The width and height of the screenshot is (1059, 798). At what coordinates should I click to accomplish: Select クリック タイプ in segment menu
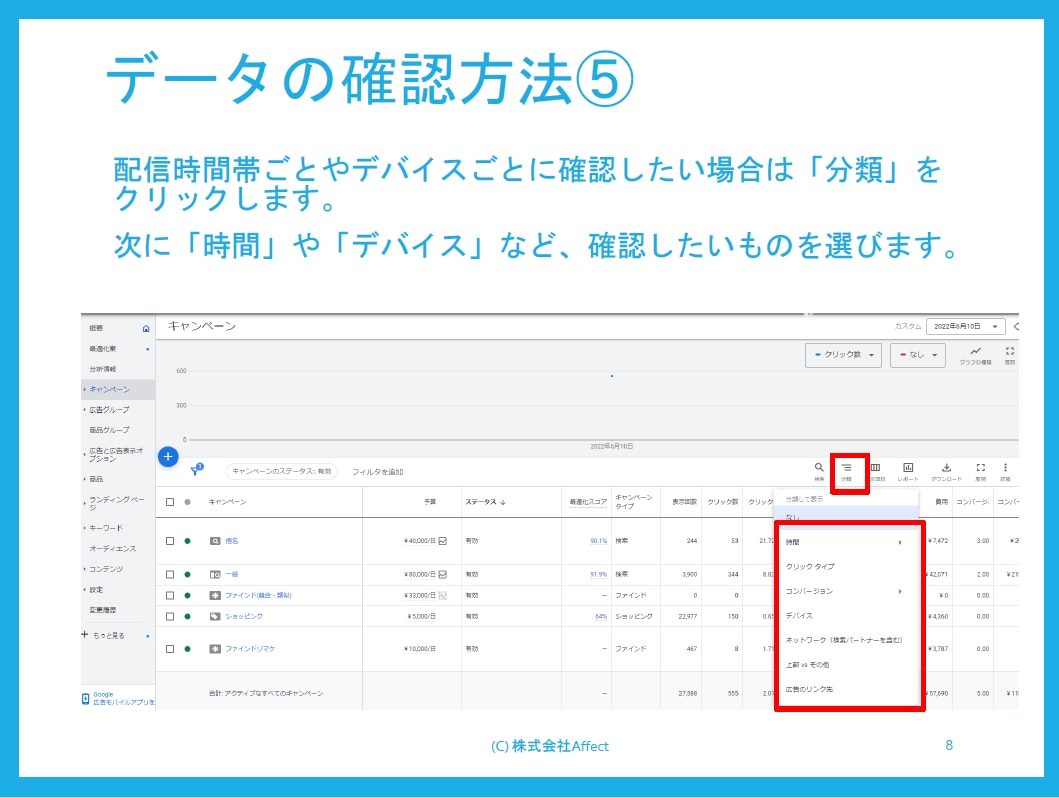tap(810, 566)
